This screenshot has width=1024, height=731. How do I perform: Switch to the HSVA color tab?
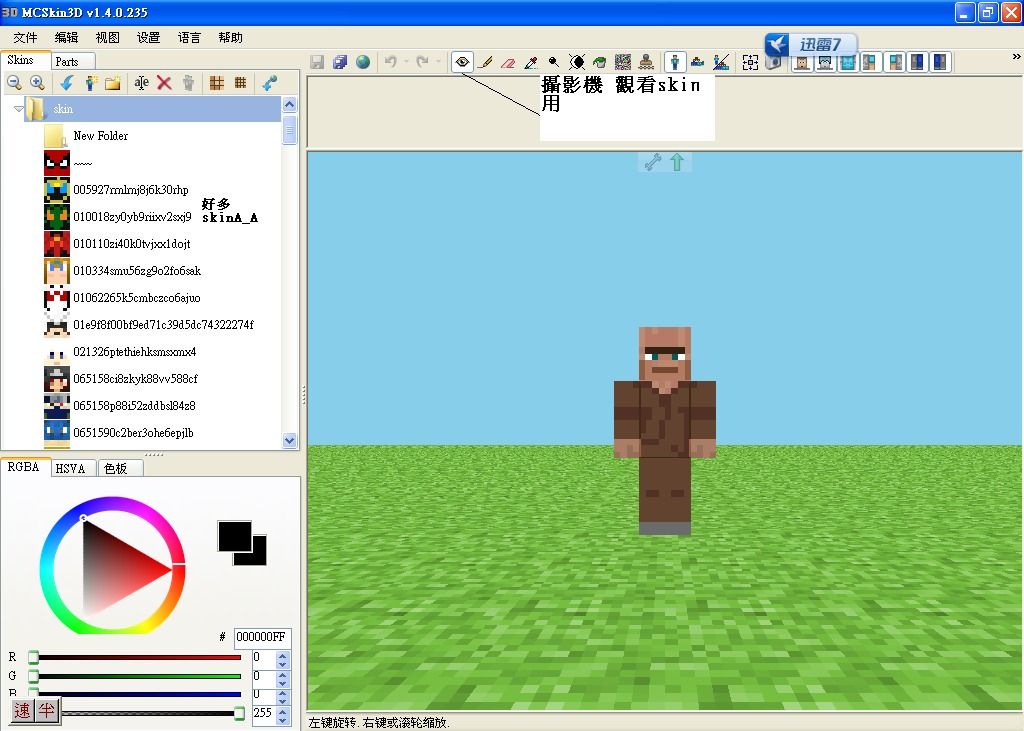[70, 468]
